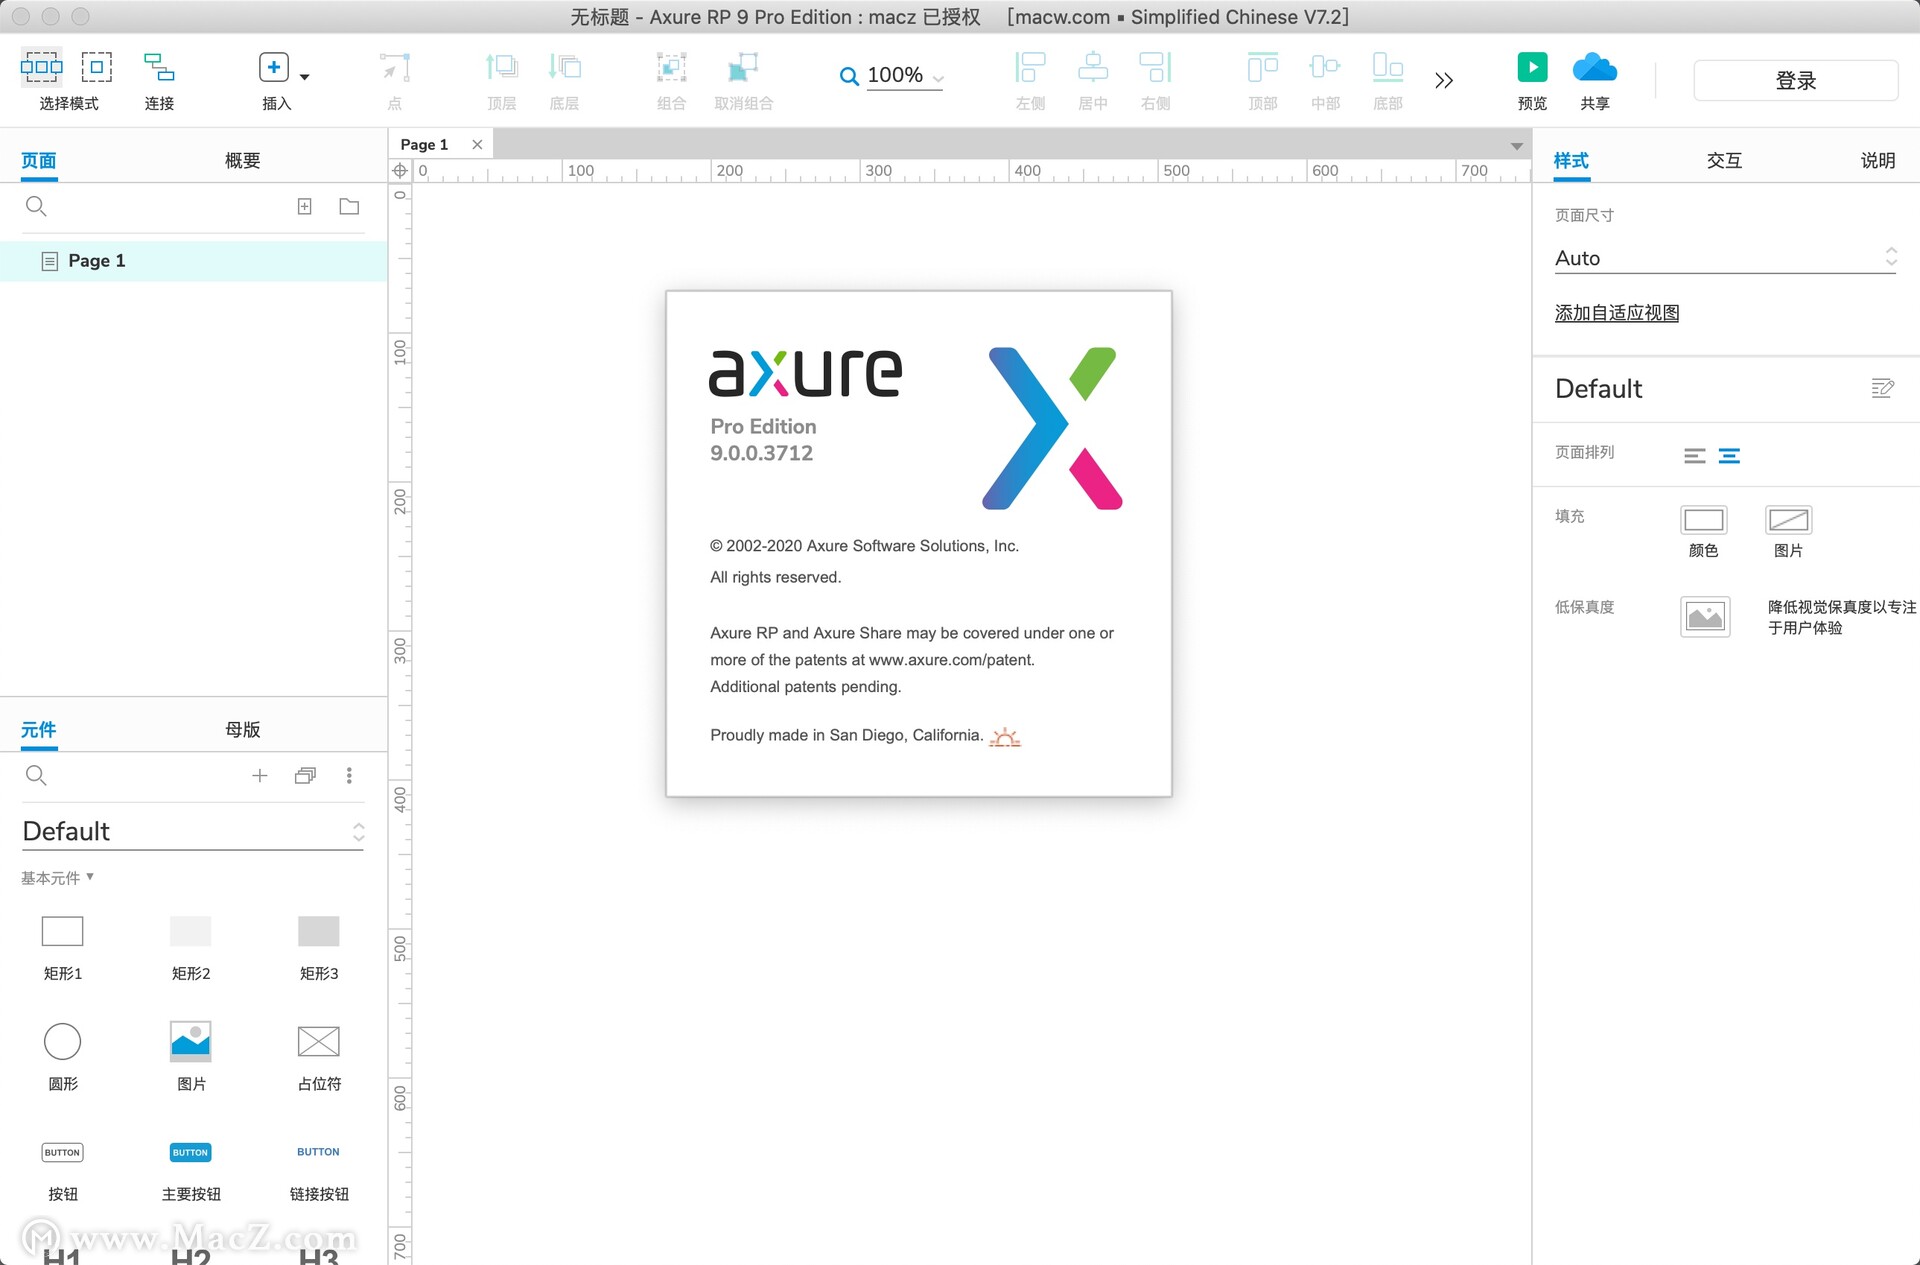Click the 插入 insert tool icon
Screen dimensions: 1920x1265
click(x=273, y=67)
